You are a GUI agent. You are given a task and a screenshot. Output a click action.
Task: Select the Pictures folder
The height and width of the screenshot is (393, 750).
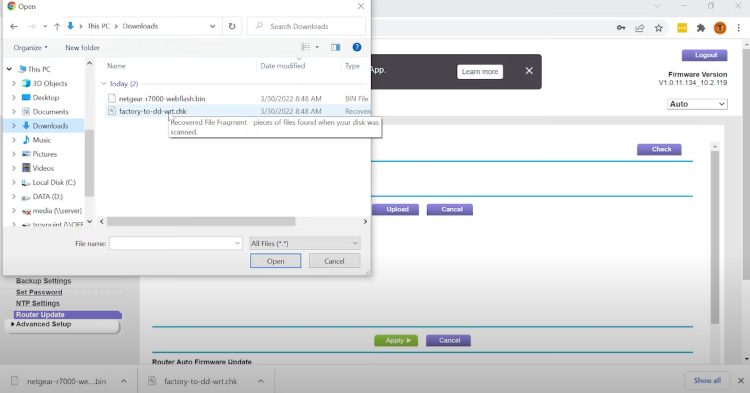(44, 154)
